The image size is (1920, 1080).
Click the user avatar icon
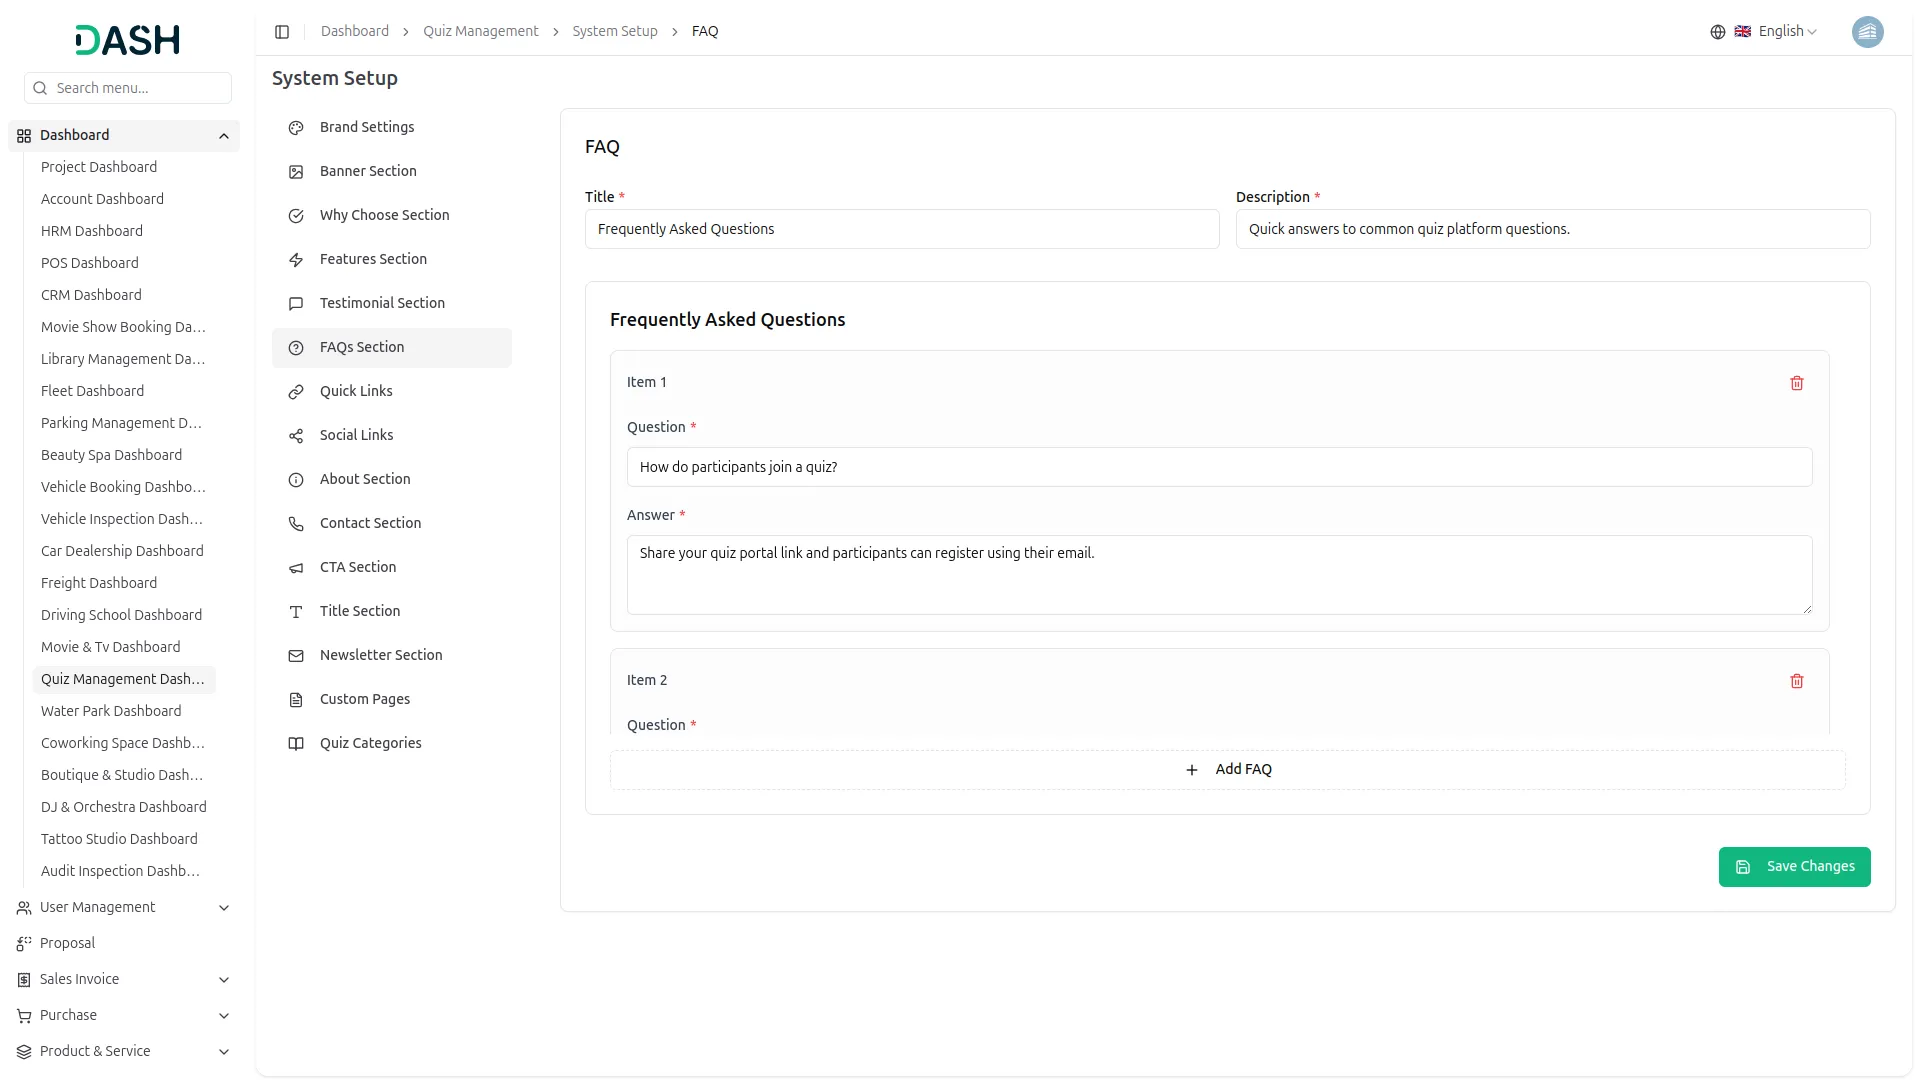click(1867, 32)
